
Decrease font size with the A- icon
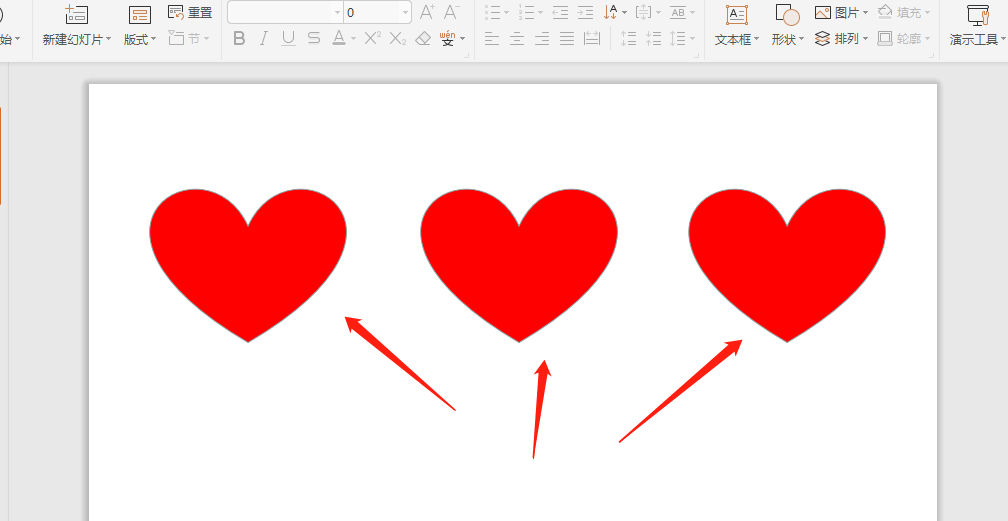[x=452, y=12]
